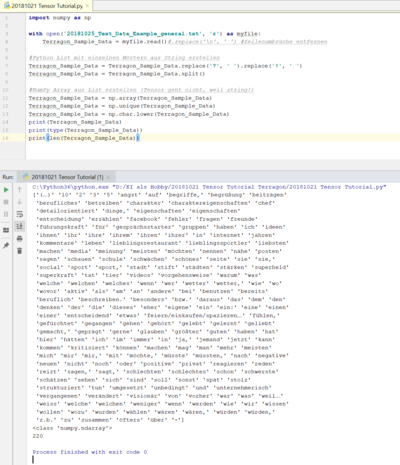Stop the process with the square icon

[6, 202]
